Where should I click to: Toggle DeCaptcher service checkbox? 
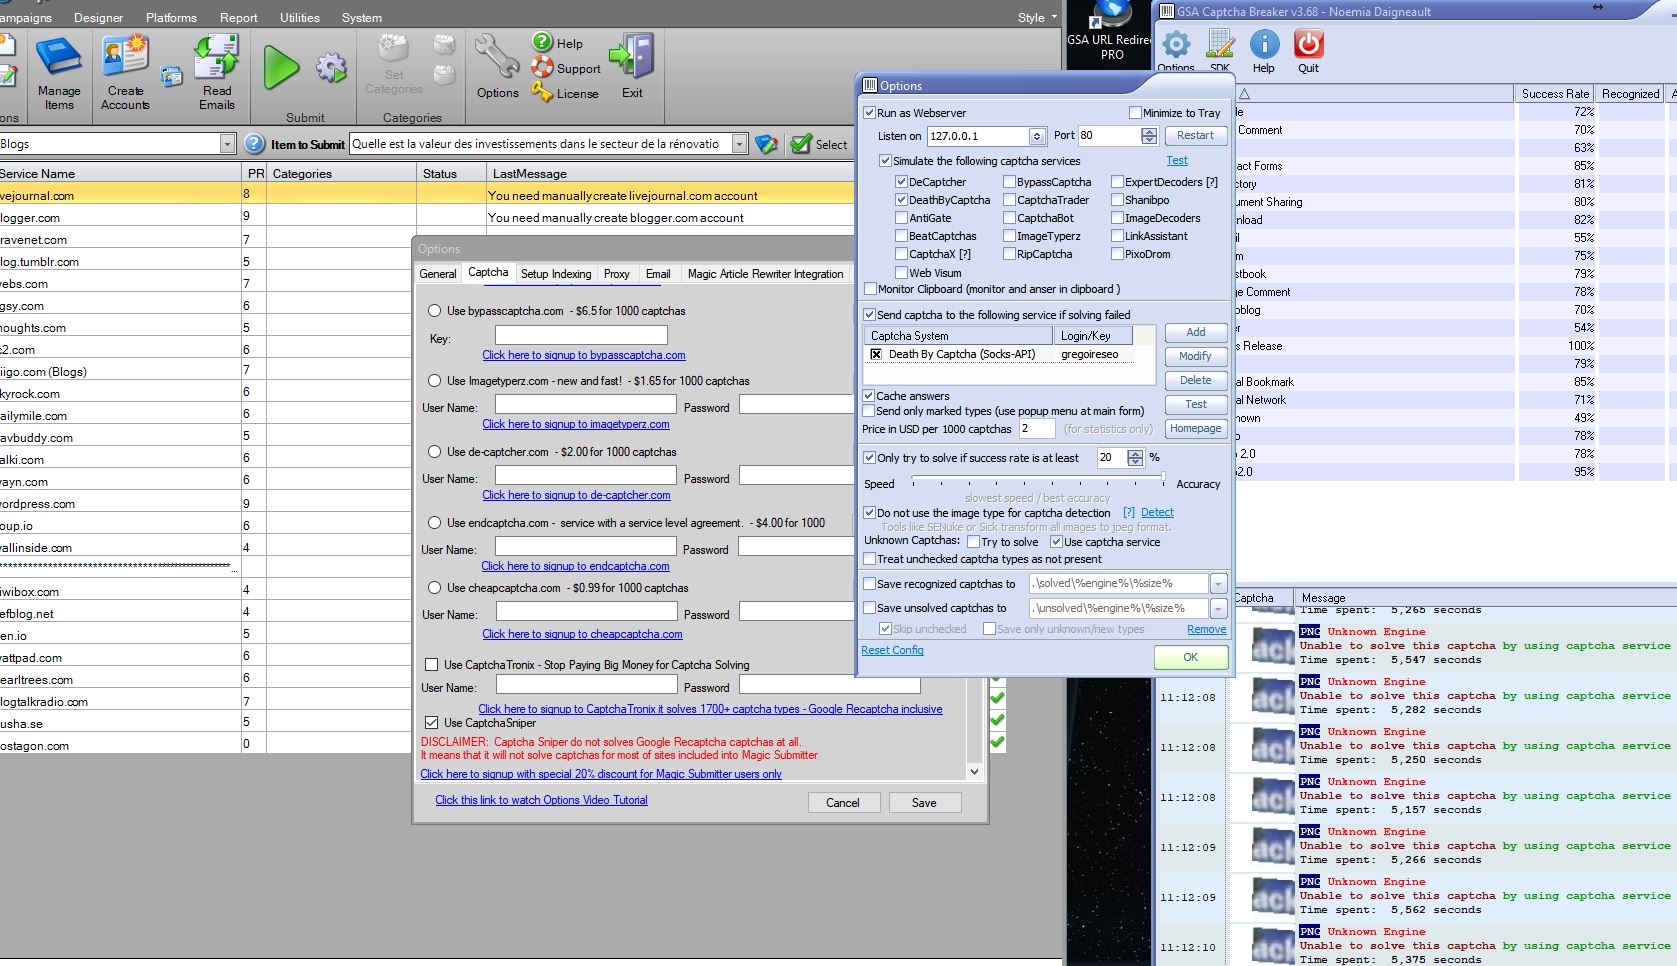[x=901, y=182]
